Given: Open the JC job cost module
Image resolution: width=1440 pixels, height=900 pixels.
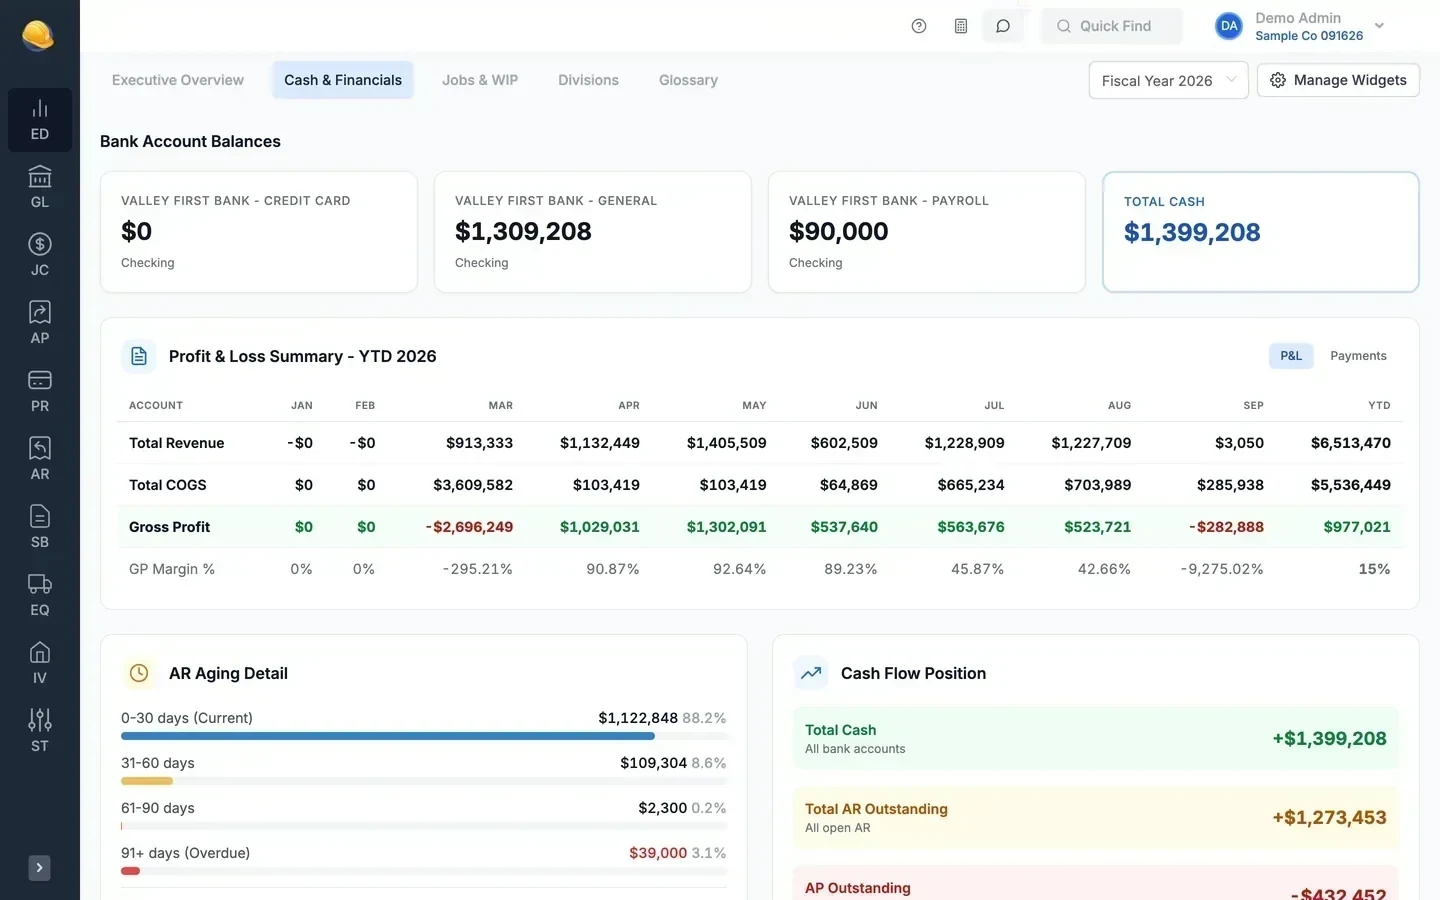Looking at the screenshot, I should pos(40,256).
